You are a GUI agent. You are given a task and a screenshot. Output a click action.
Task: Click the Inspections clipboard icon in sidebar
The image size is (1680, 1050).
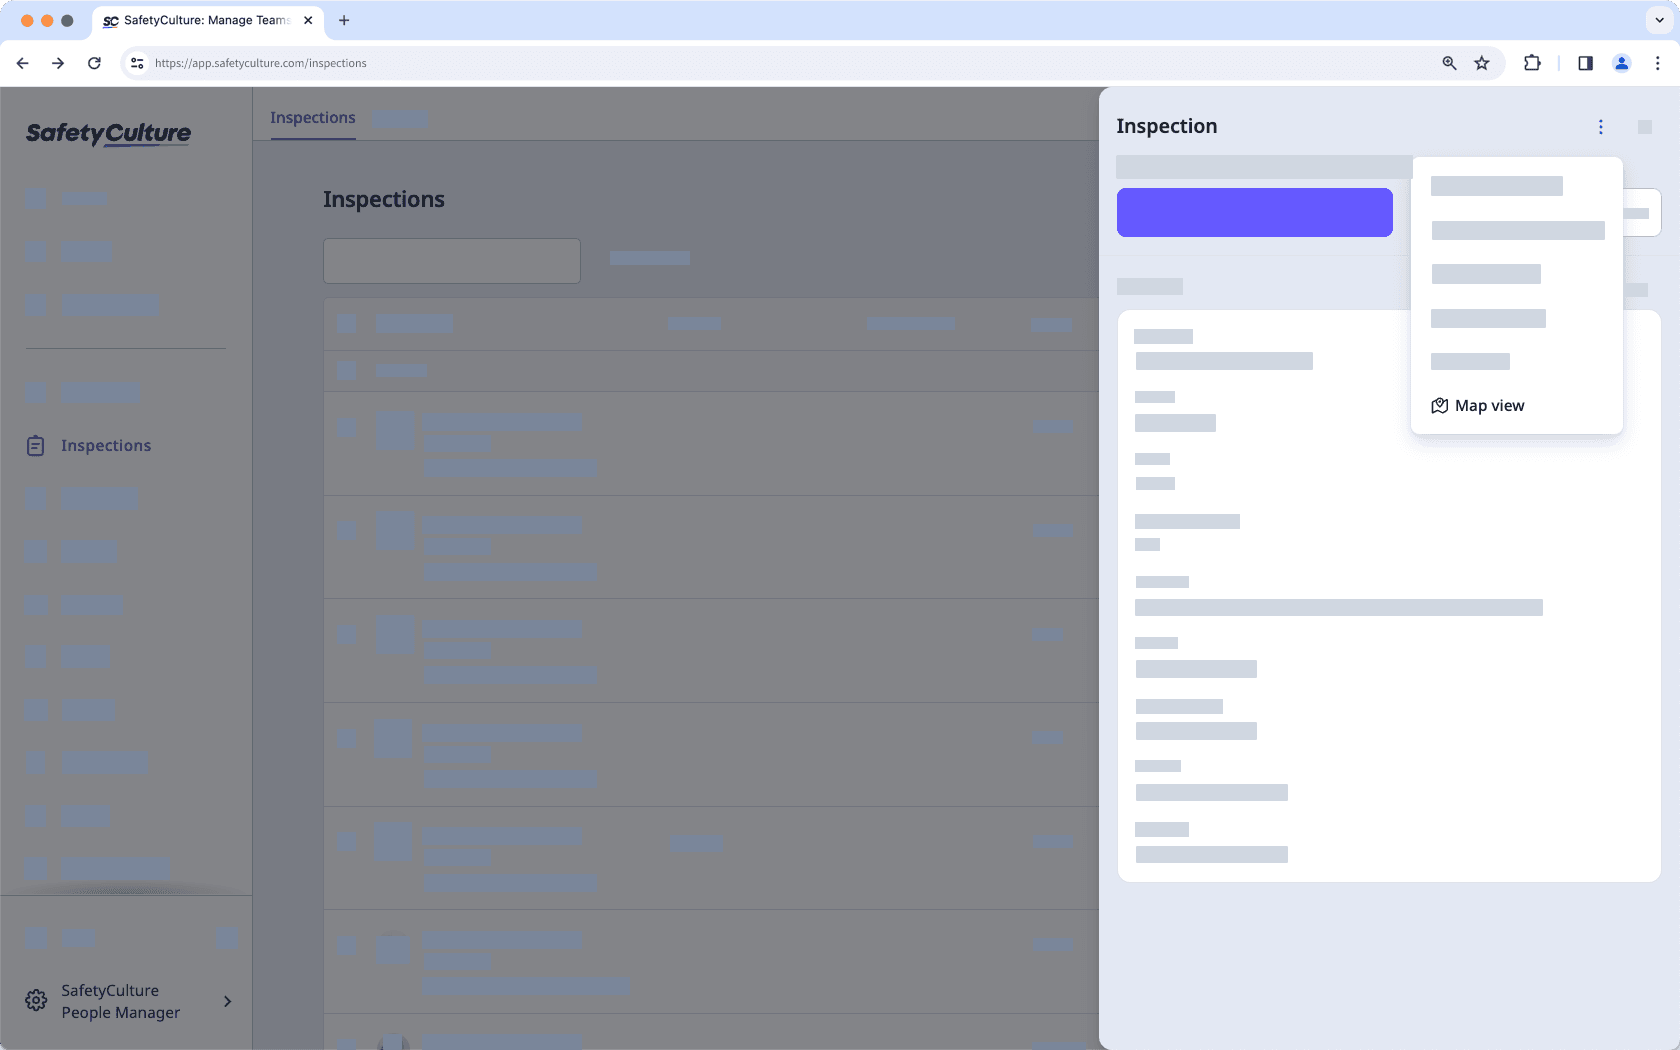(x=35, y=445)
